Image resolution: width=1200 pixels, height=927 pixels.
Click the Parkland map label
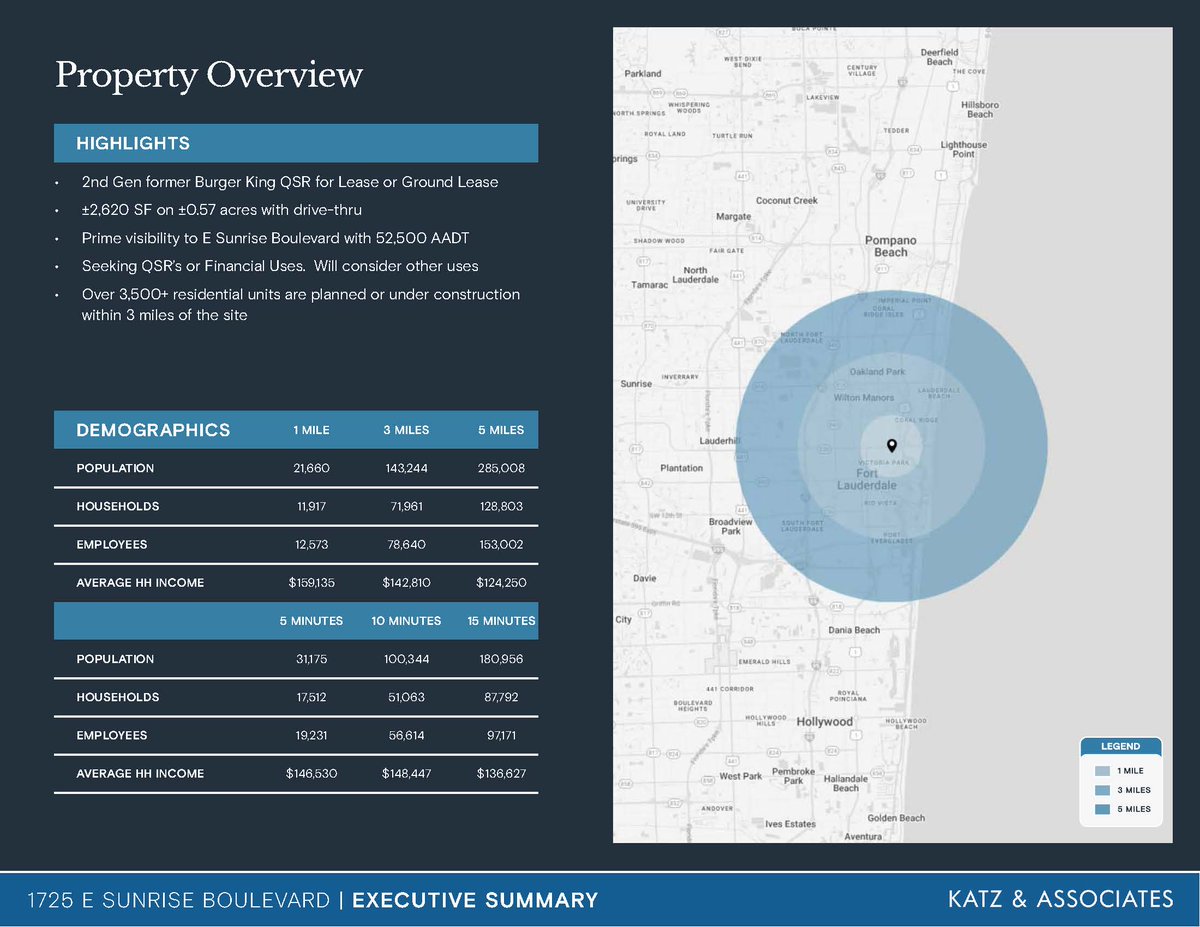(x=643, y=73)
